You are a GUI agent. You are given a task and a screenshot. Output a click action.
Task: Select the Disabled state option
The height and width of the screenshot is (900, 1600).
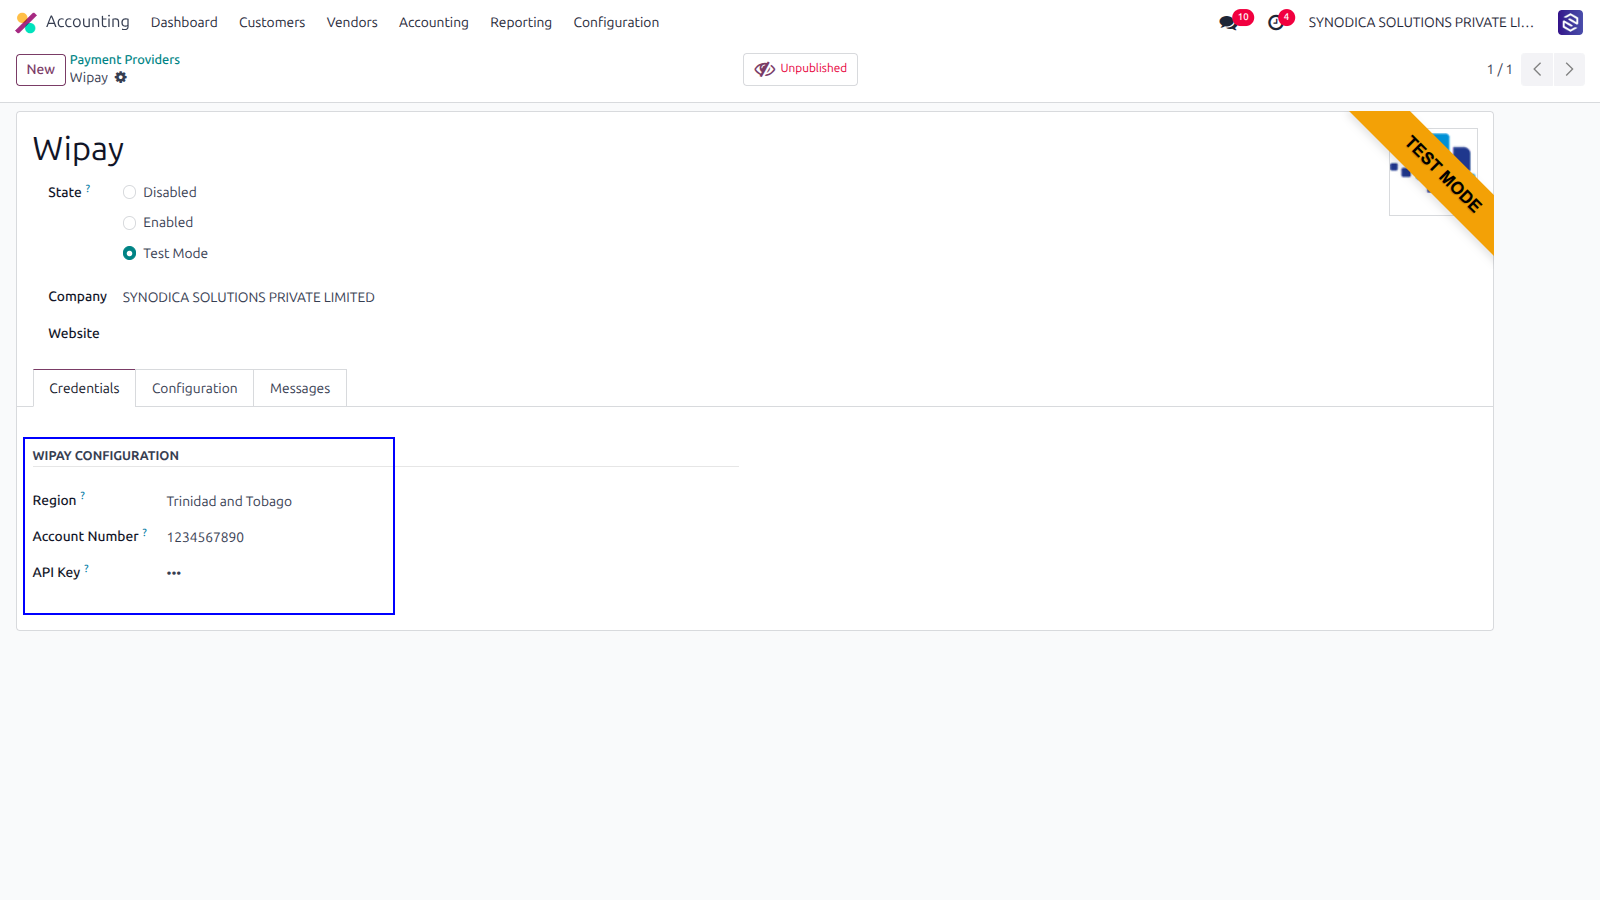click(129, 192)
